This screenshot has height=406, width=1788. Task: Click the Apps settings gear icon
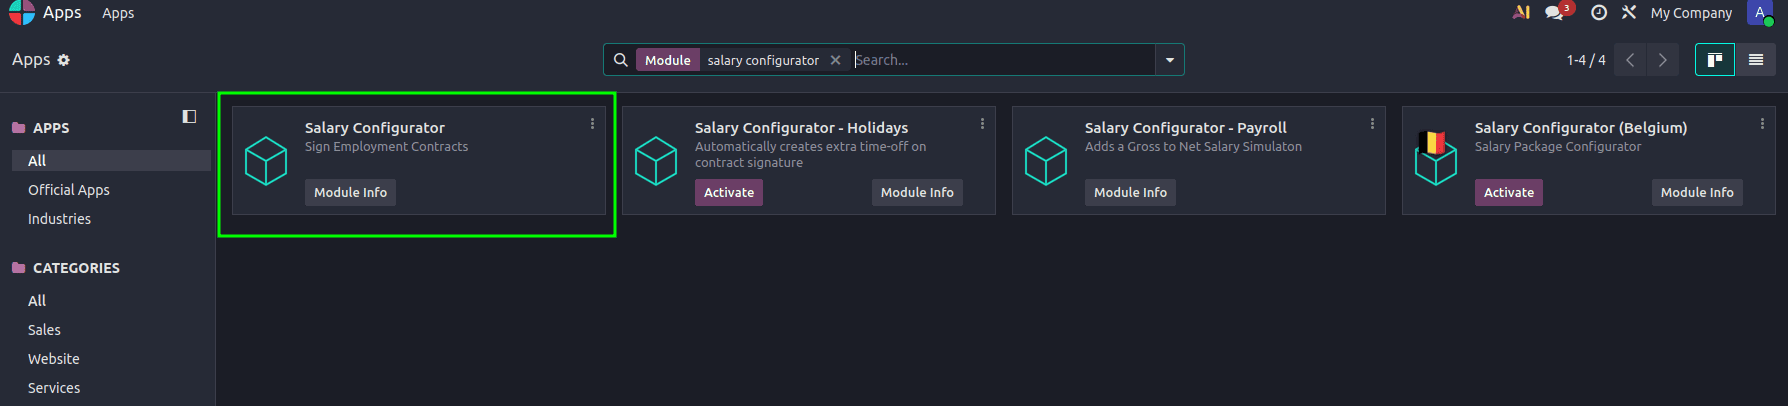[x=64, y=60]
